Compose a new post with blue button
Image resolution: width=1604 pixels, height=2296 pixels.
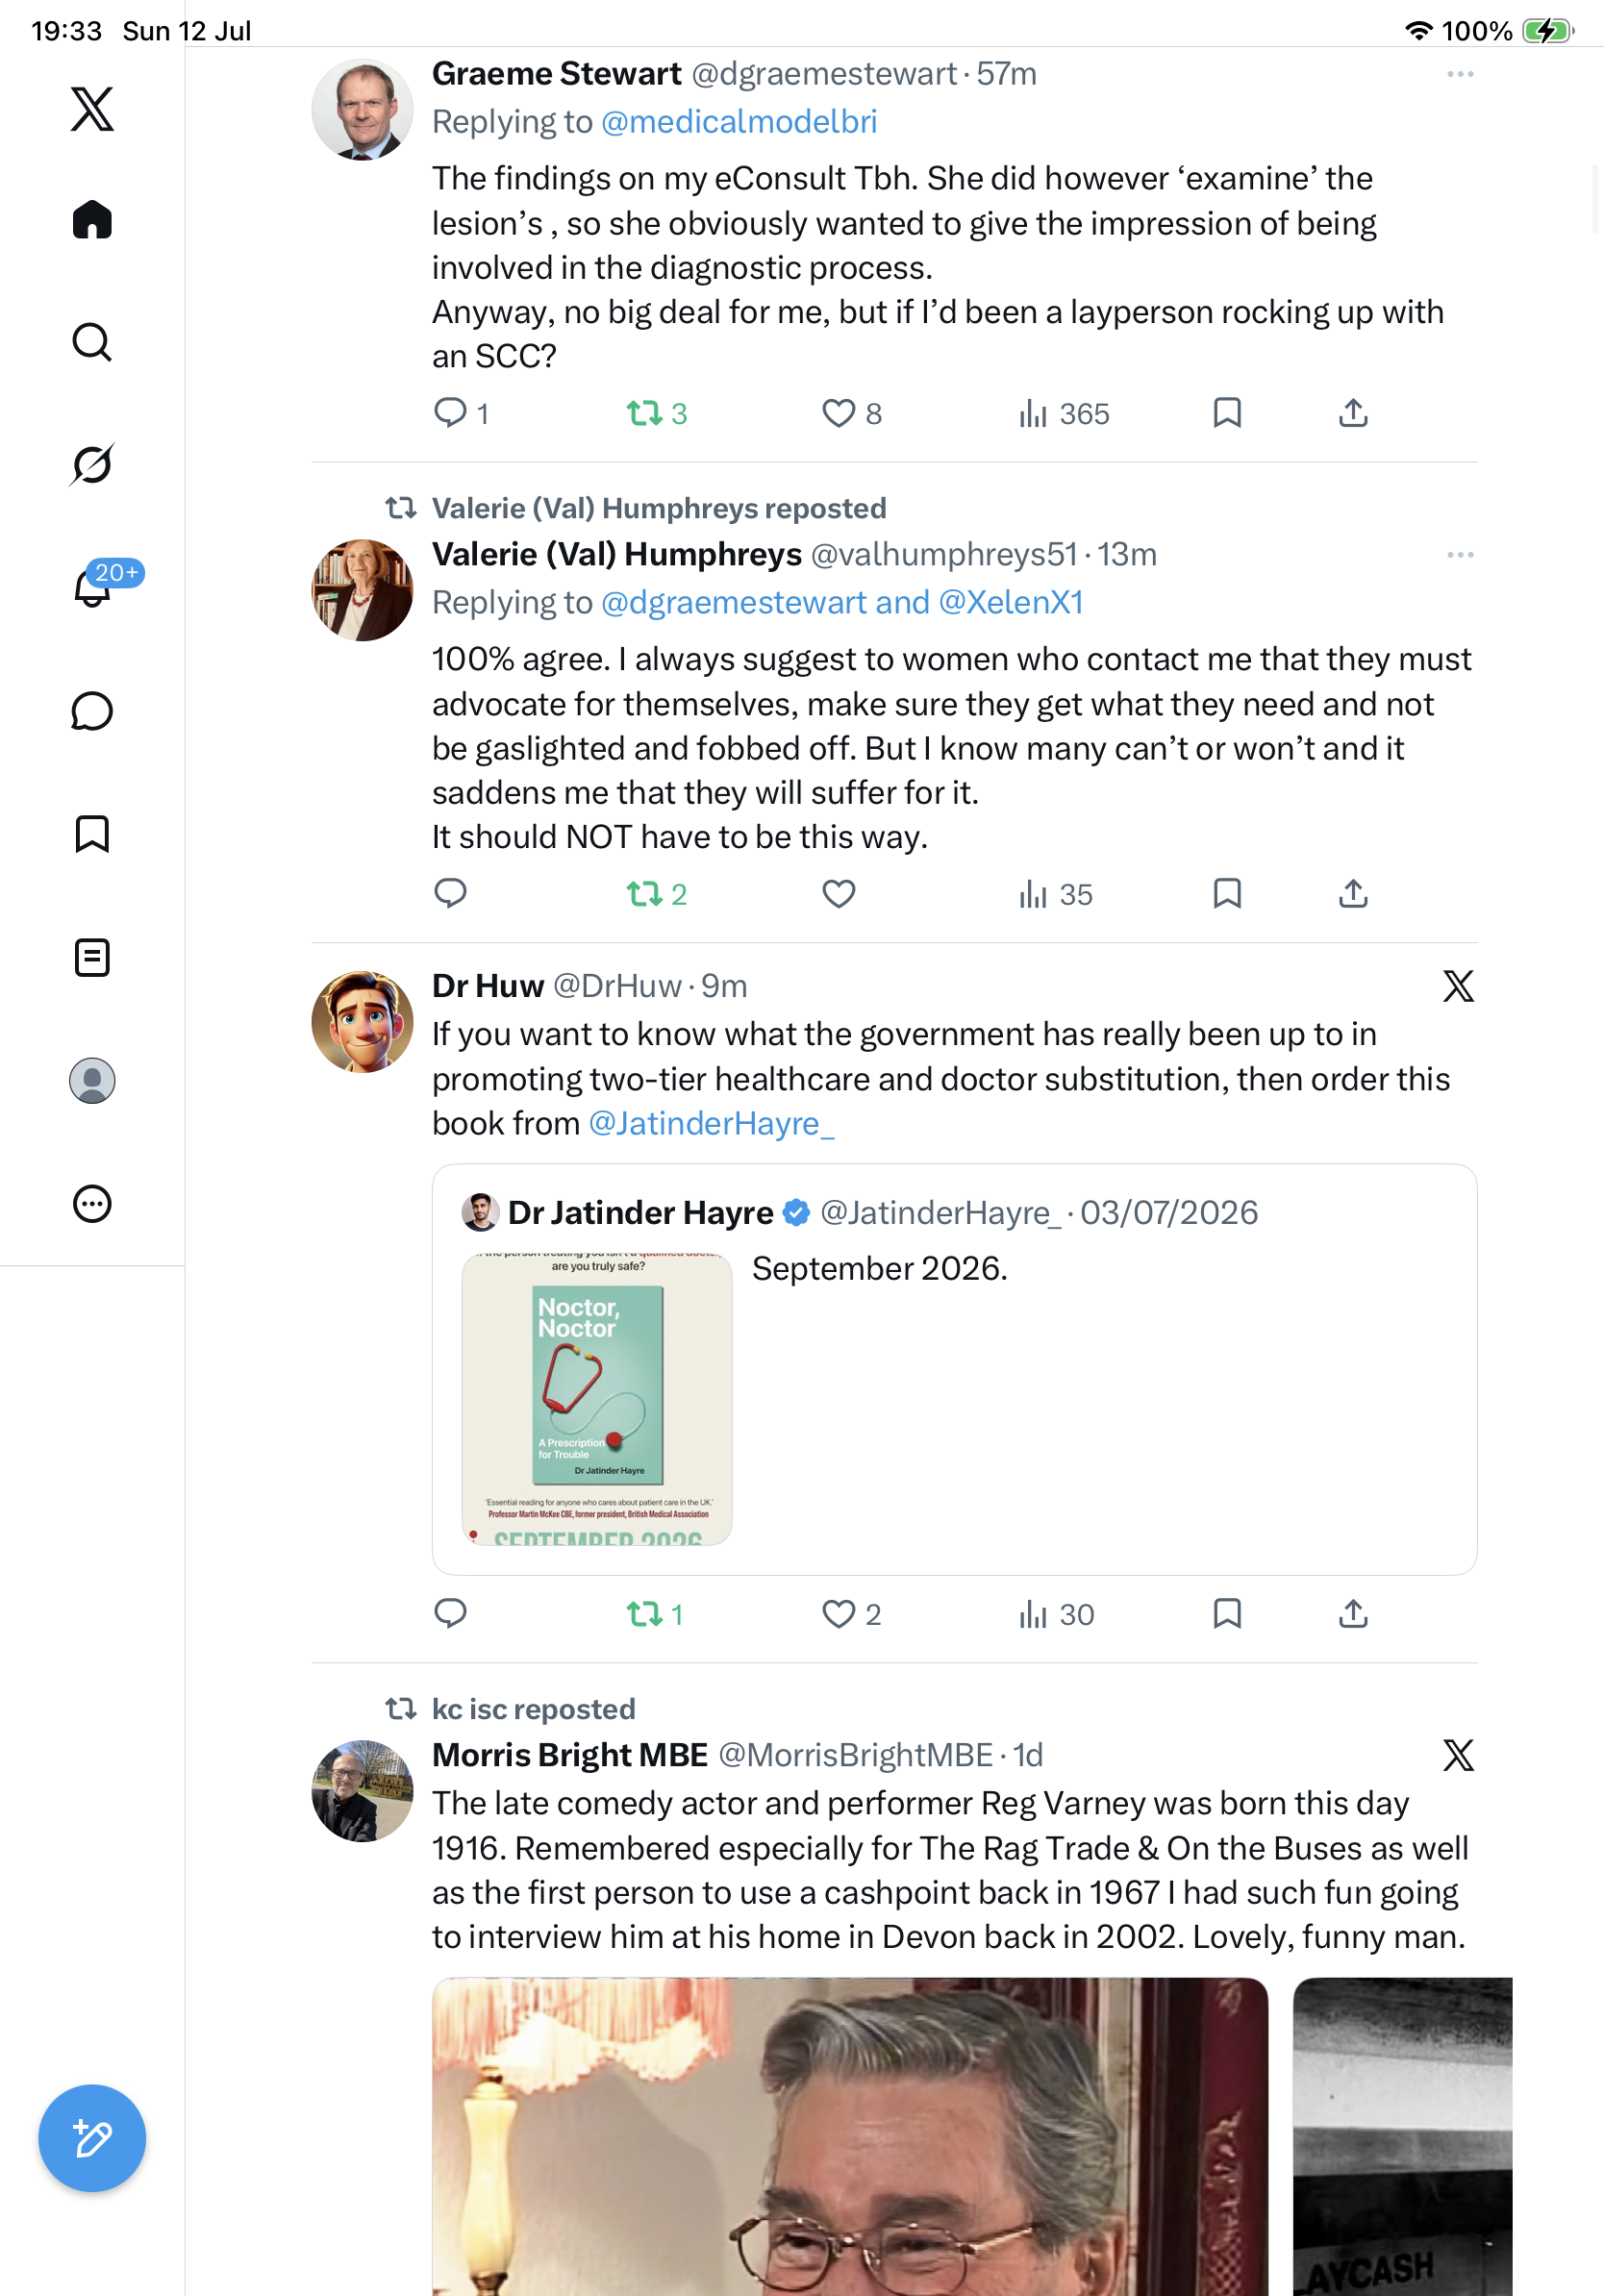coord(92,2138)
